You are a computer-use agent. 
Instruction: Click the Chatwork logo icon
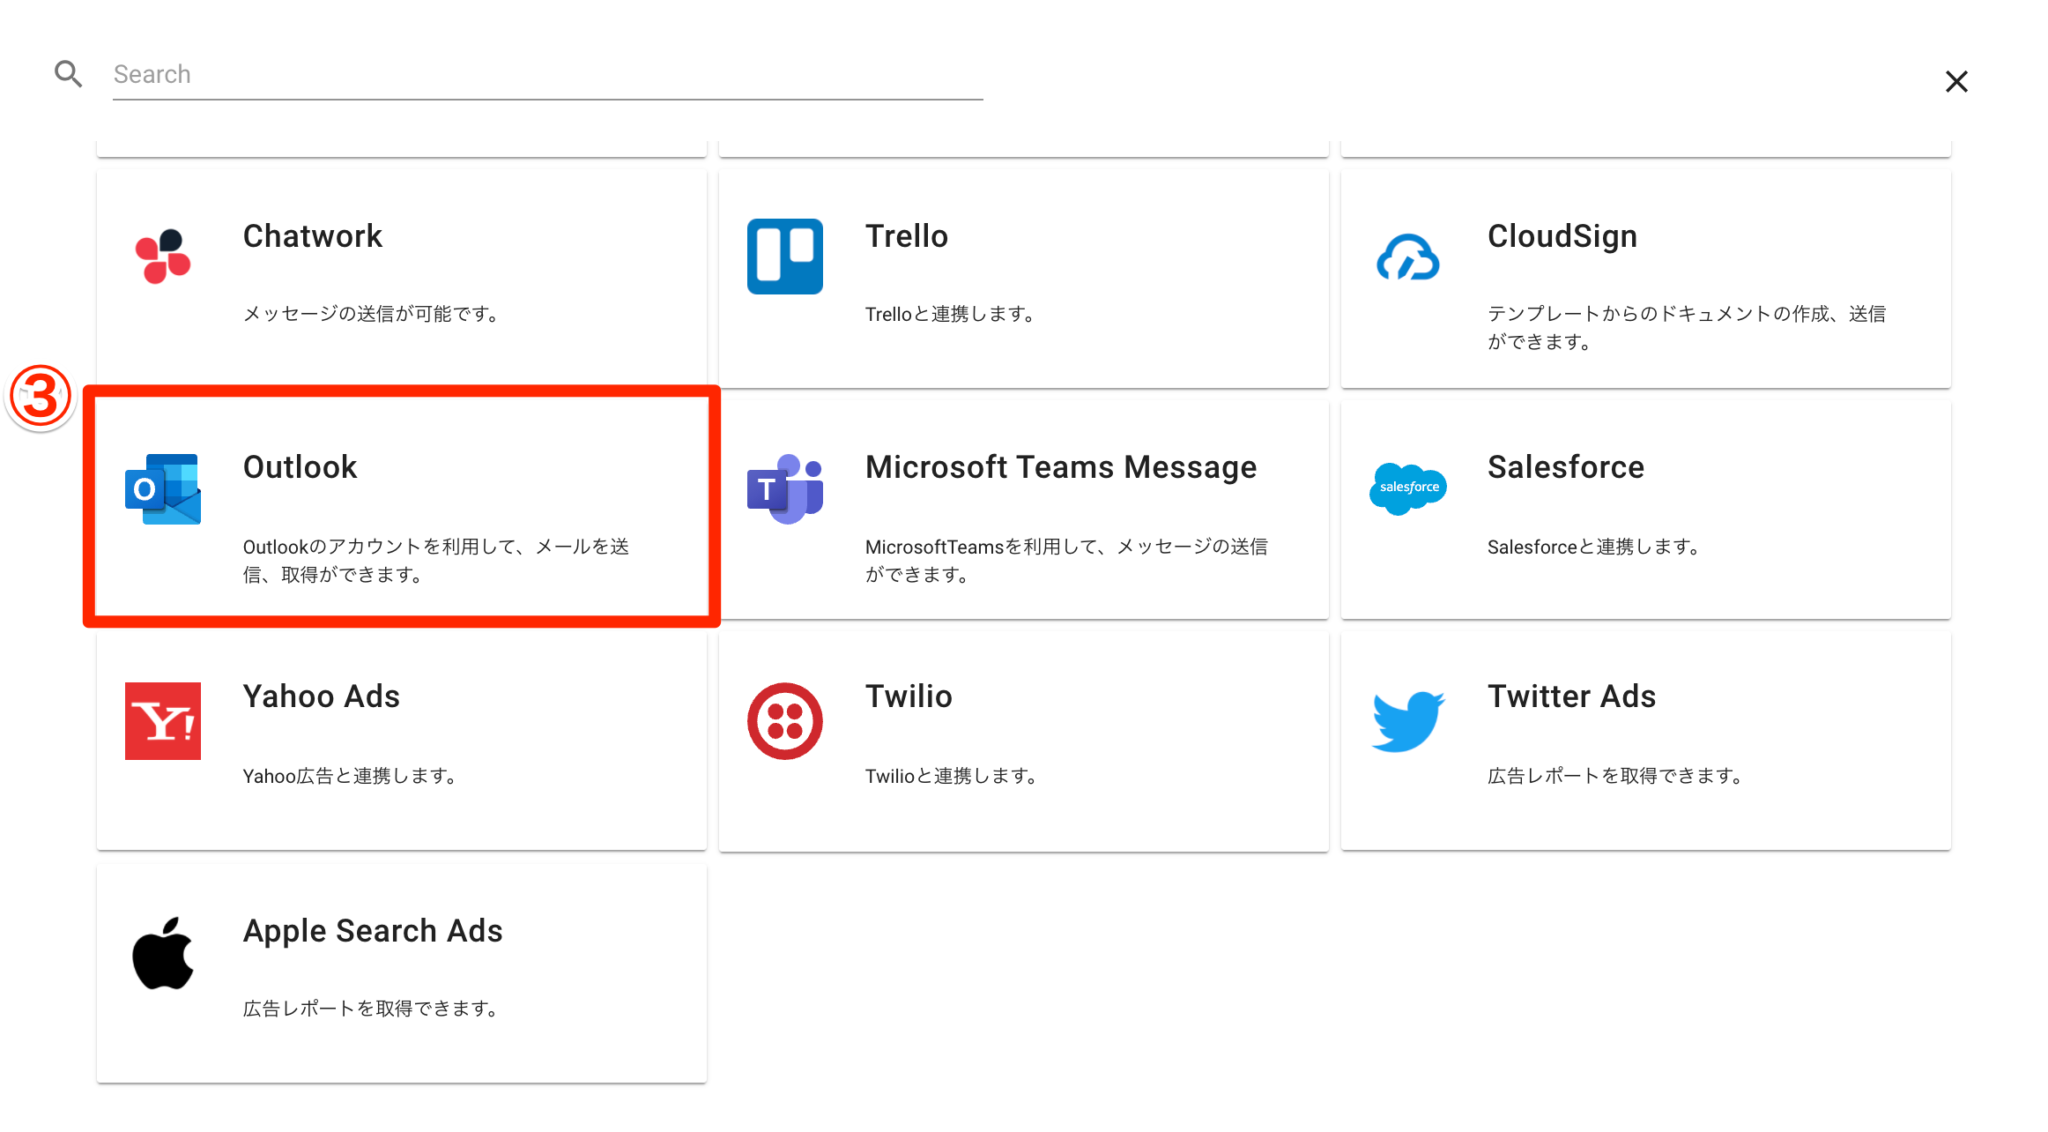click(x=163, y=256)
